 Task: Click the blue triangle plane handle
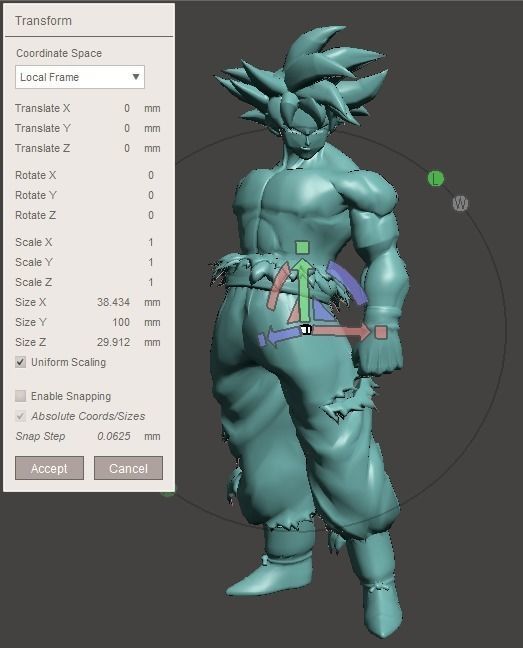[x=323, y=312]
